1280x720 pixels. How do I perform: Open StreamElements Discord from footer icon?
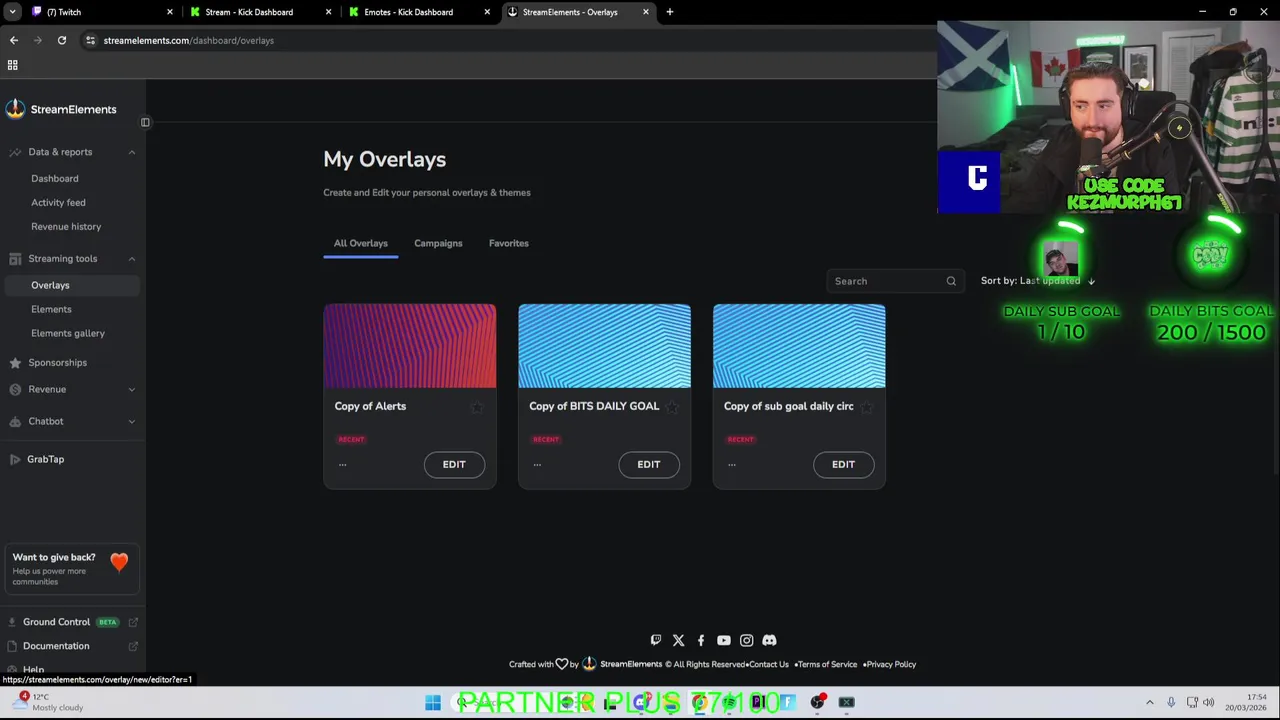(769, 640)
